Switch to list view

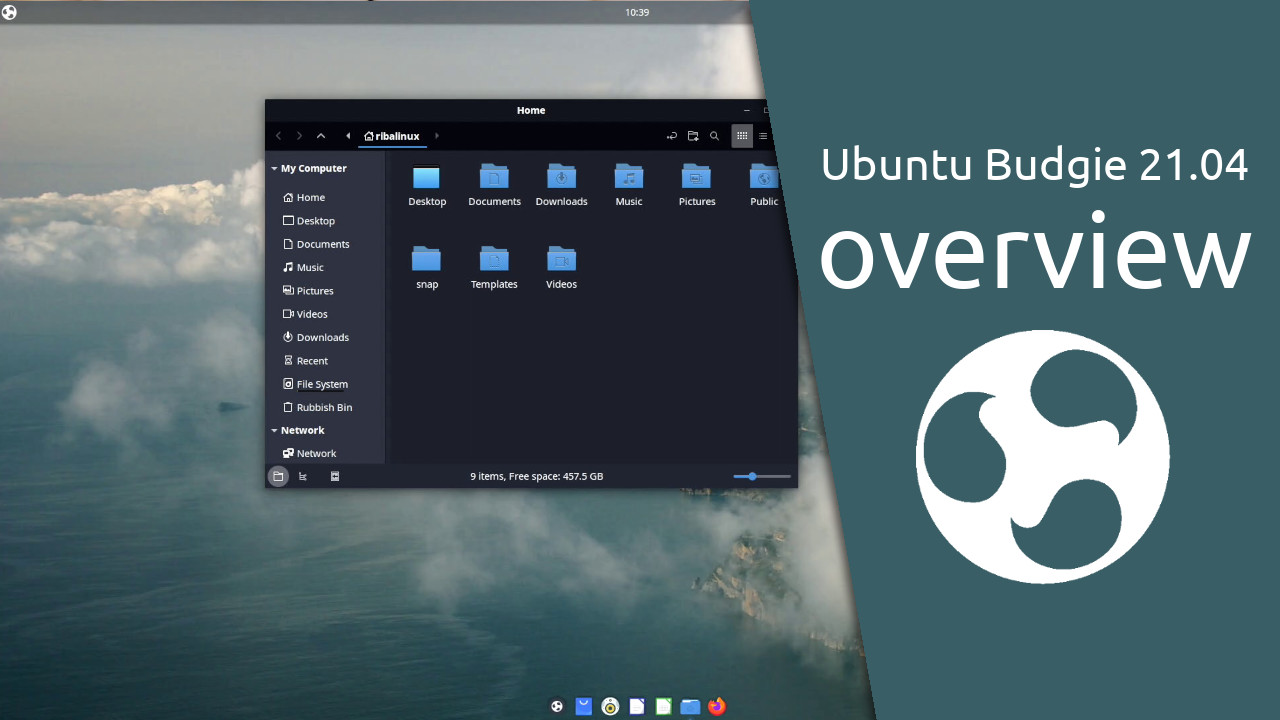point(763,136)
